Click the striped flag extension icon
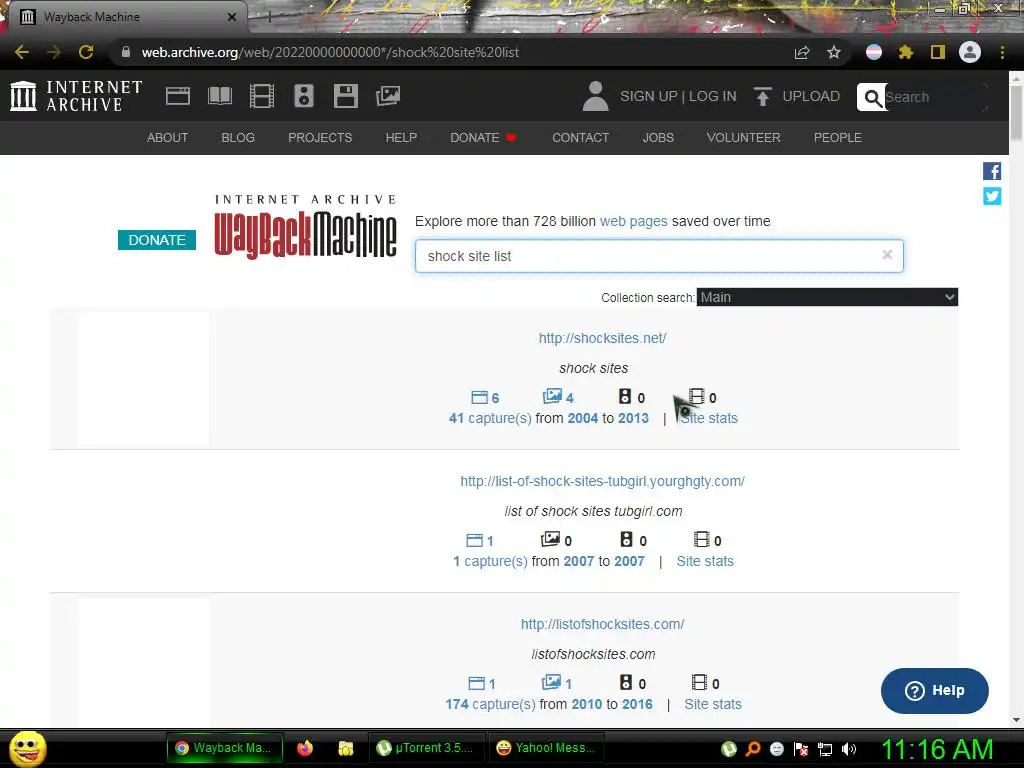 tap(874, 52)
